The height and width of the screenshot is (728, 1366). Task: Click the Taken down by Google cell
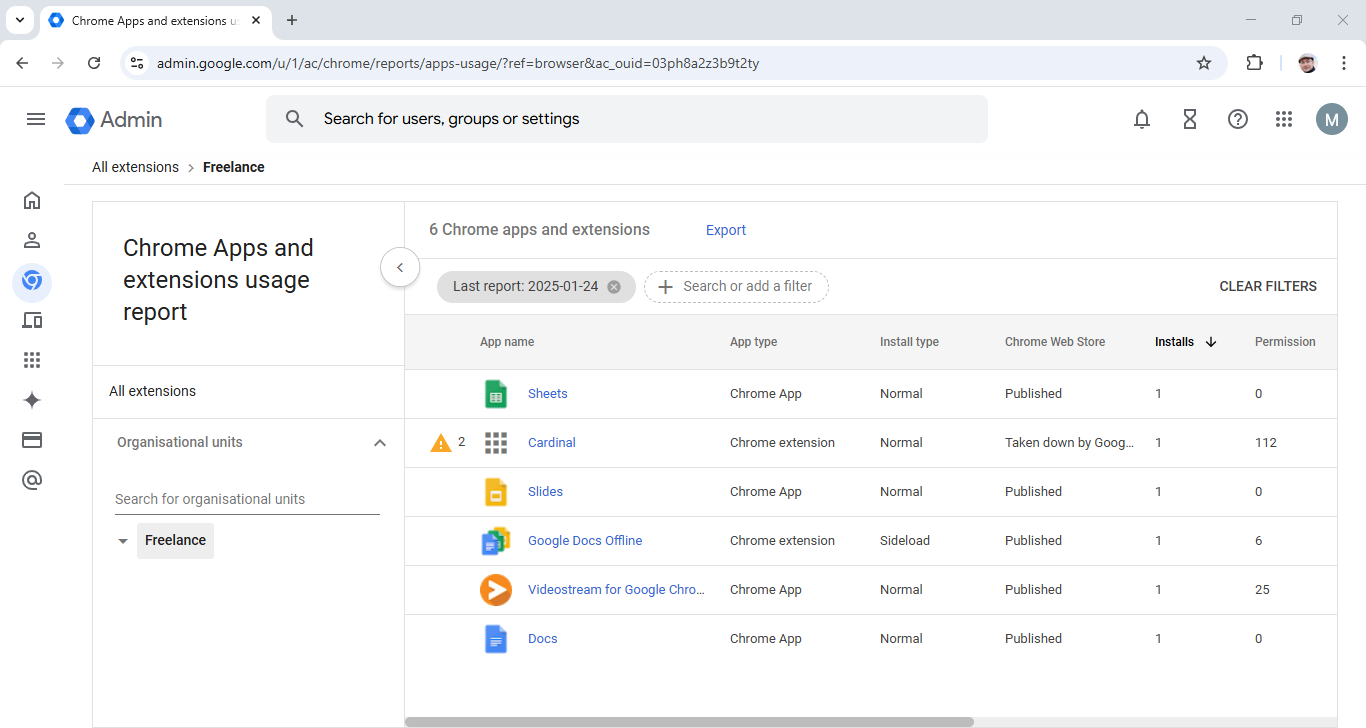1069,443
